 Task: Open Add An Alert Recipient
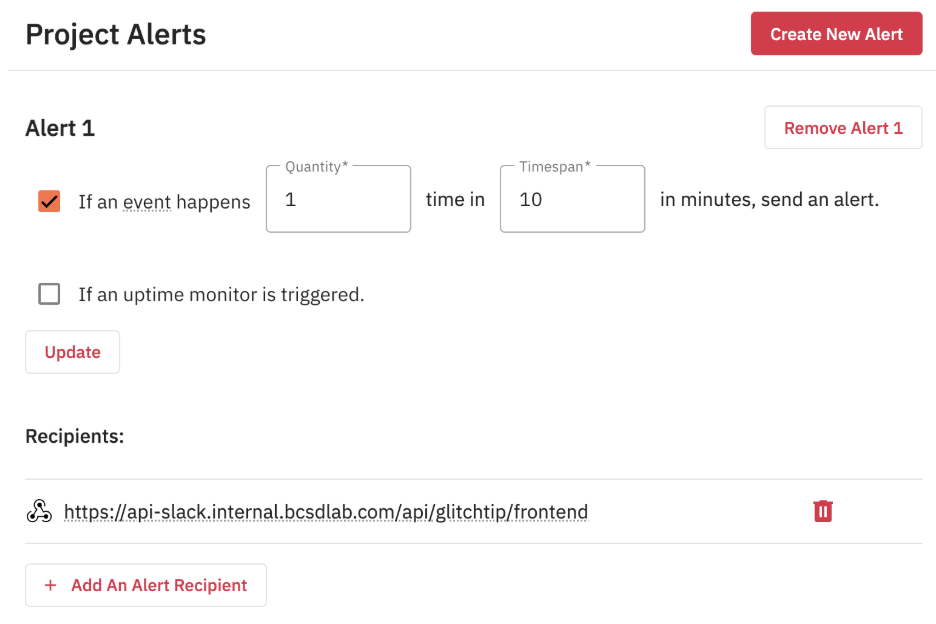(x=146, y=585)
